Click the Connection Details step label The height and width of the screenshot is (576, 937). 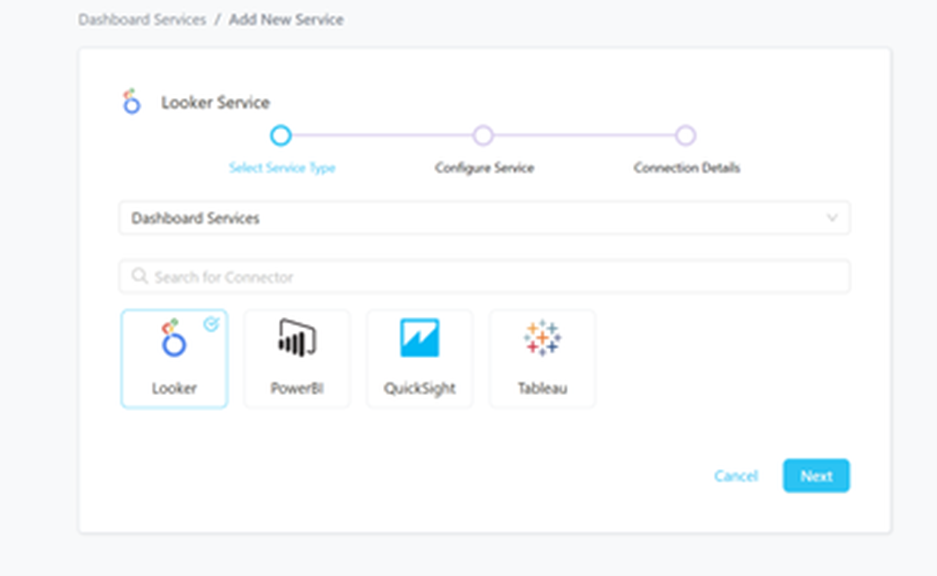coord(687,168)
